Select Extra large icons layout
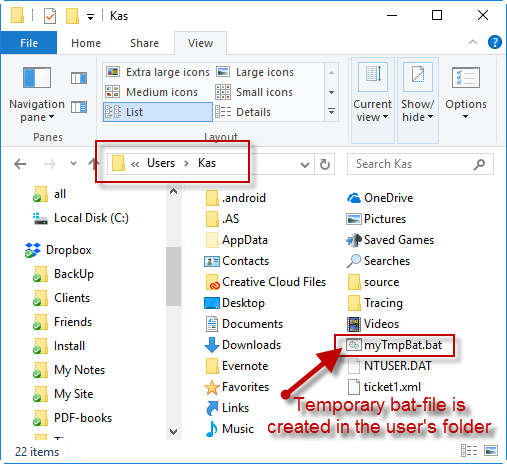Image resolution: width=507 pixels, height=464 pixels. tap(158, 72)
